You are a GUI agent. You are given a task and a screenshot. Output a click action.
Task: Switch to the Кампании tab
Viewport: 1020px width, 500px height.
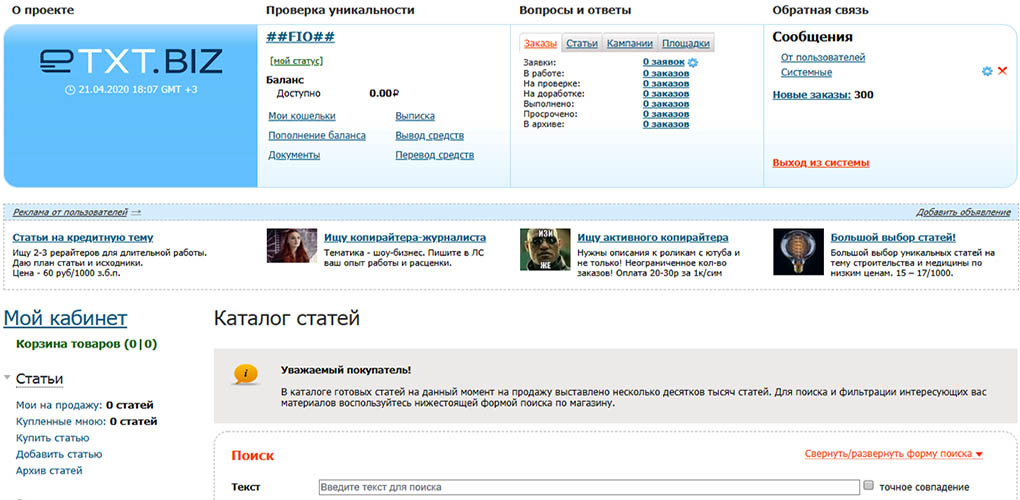coord(630,44)
